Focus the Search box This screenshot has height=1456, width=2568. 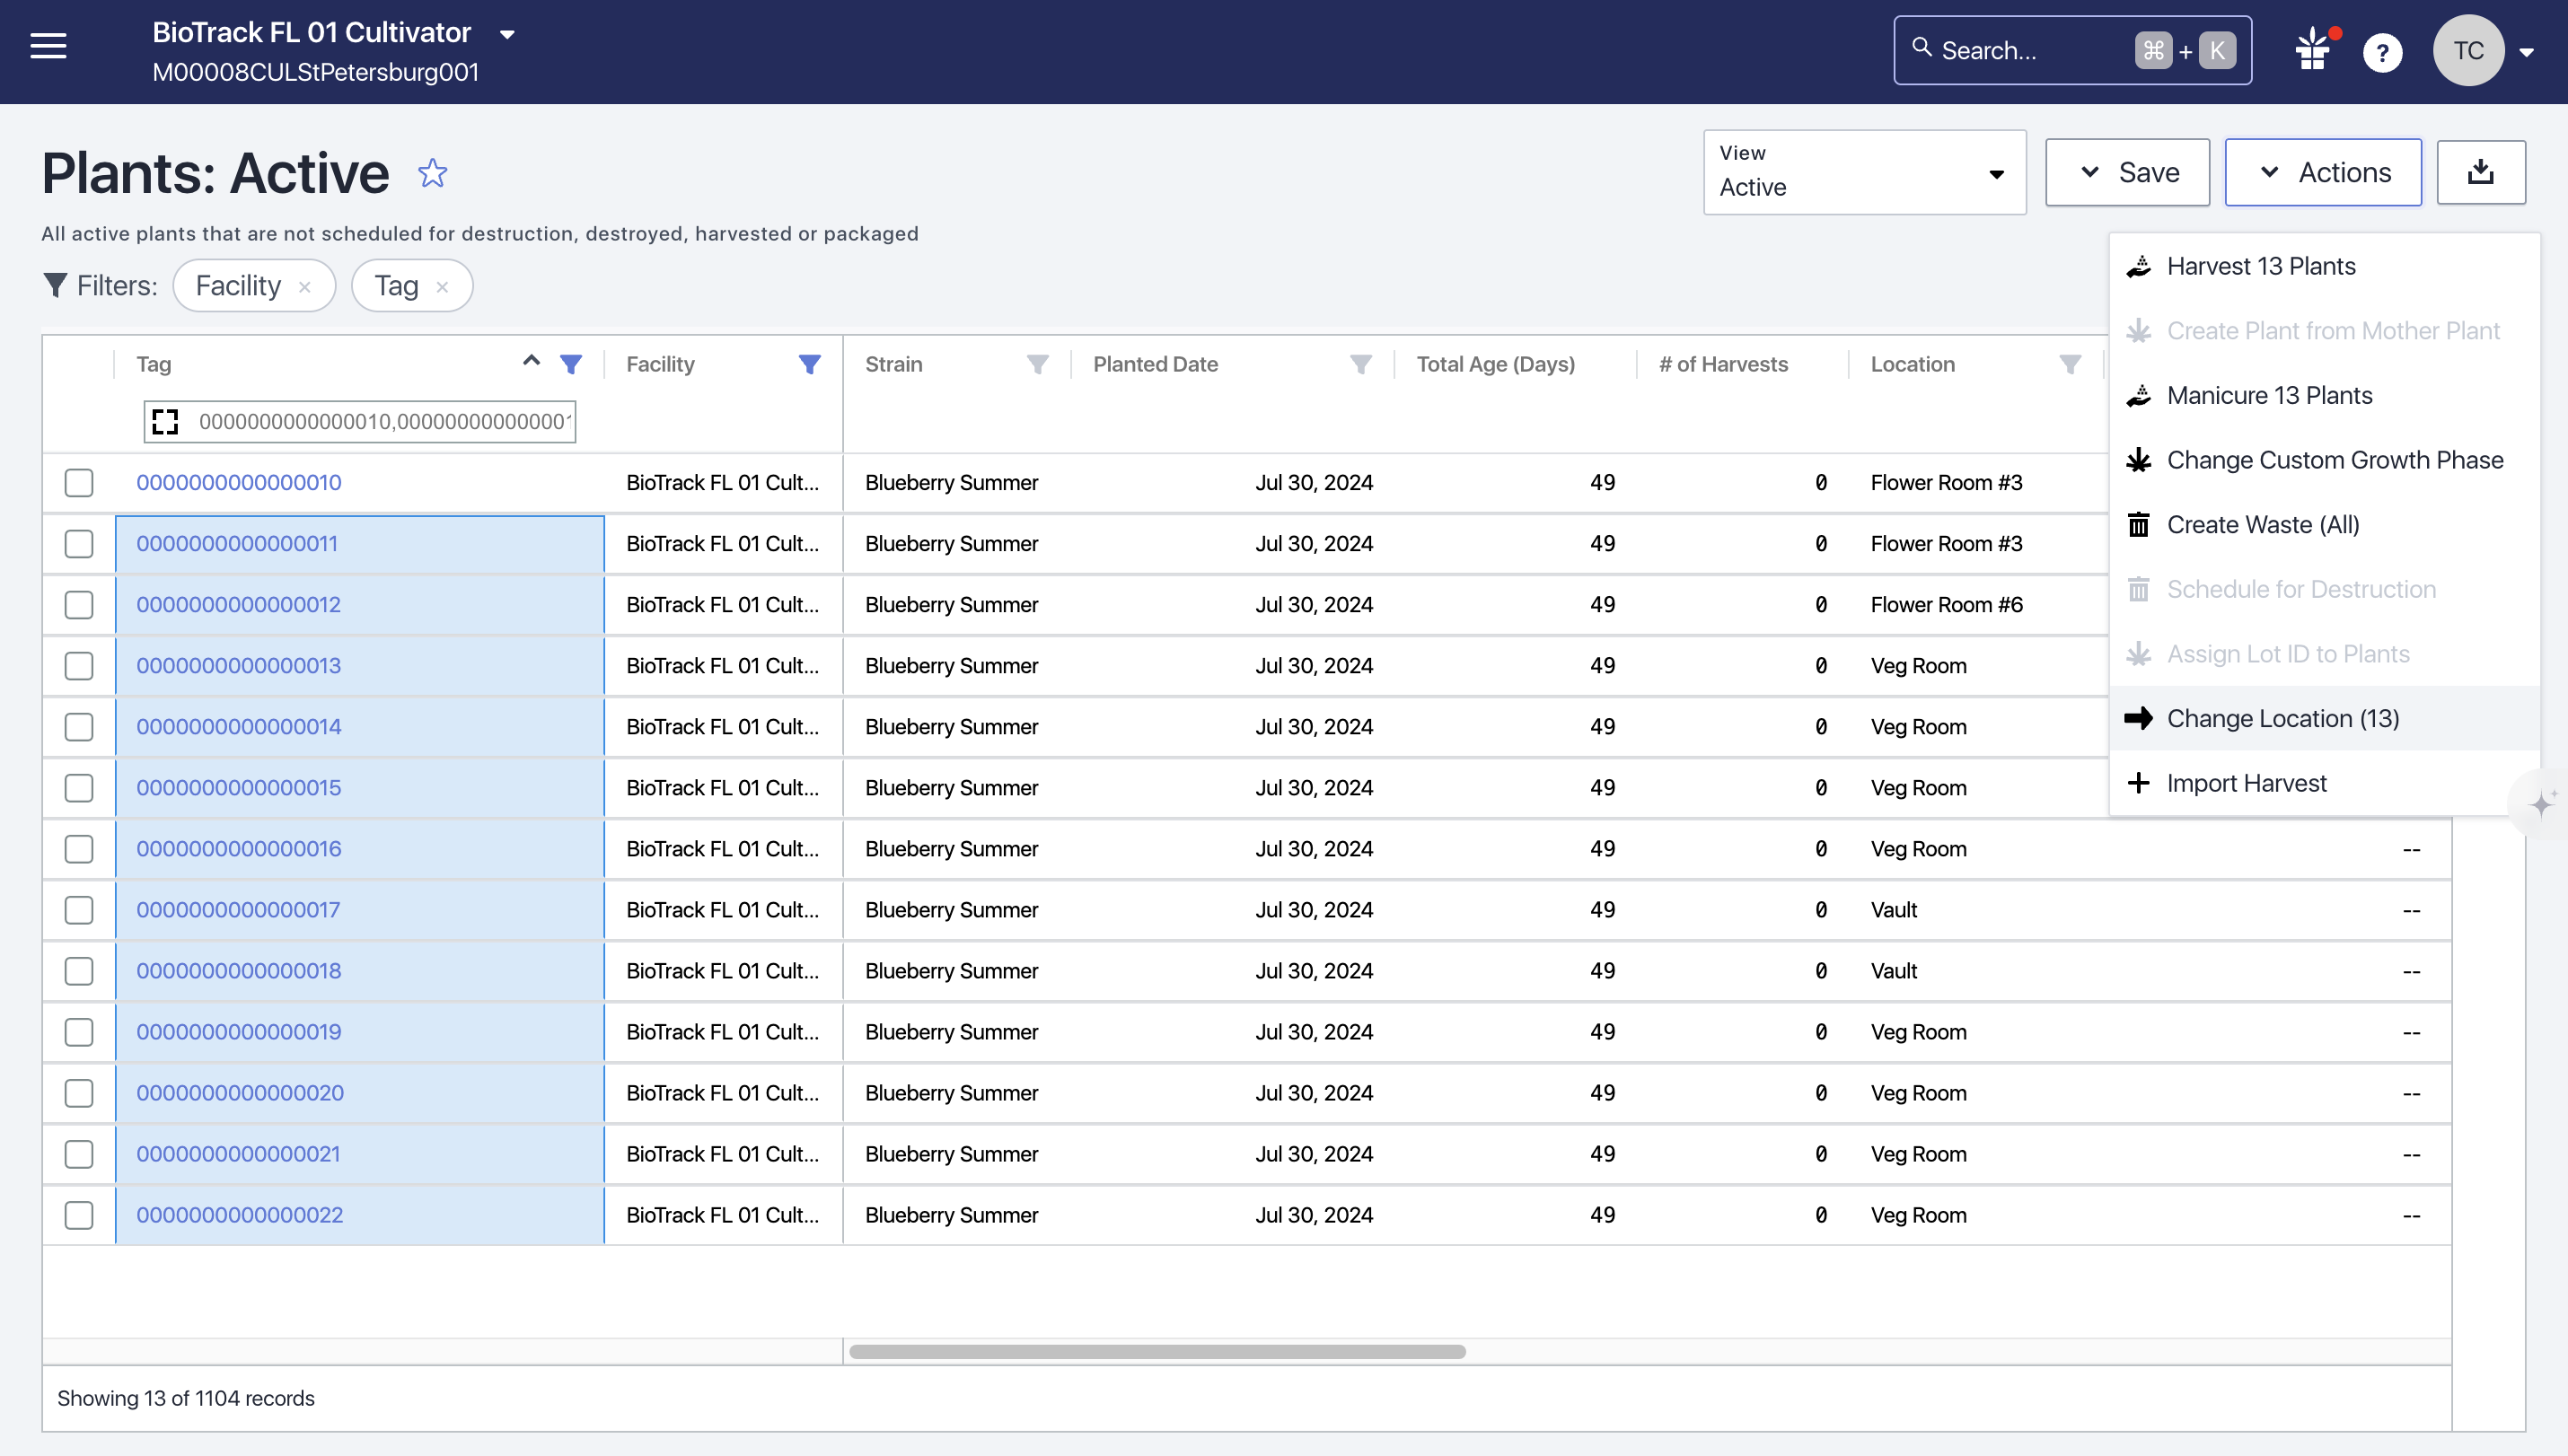2072,50
